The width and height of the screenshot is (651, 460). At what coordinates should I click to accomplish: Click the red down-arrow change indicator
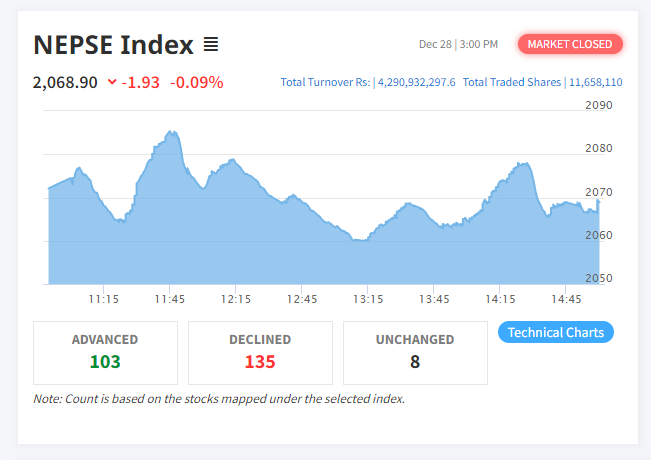tap(112, 82)
